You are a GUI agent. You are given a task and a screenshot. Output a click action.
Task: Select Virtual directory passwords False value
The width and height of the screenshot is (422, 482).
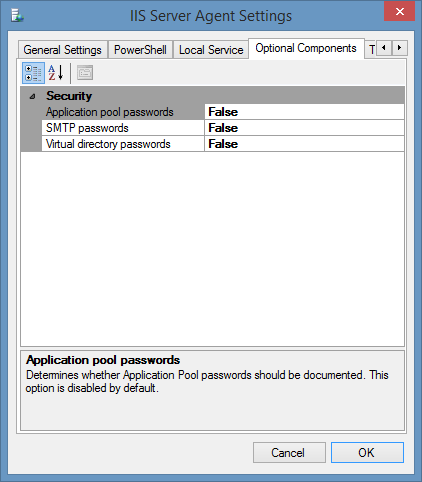pyautogui.click(x=304, y=144)
